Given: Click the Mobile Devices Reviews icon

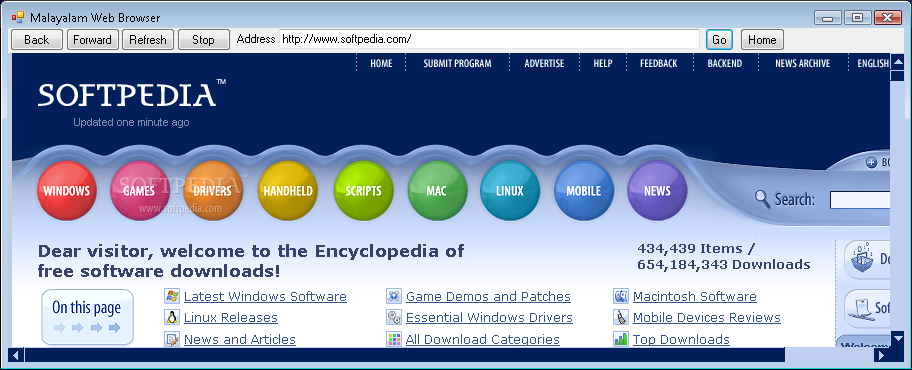Looking at the screenshot, I should (621, 318).
